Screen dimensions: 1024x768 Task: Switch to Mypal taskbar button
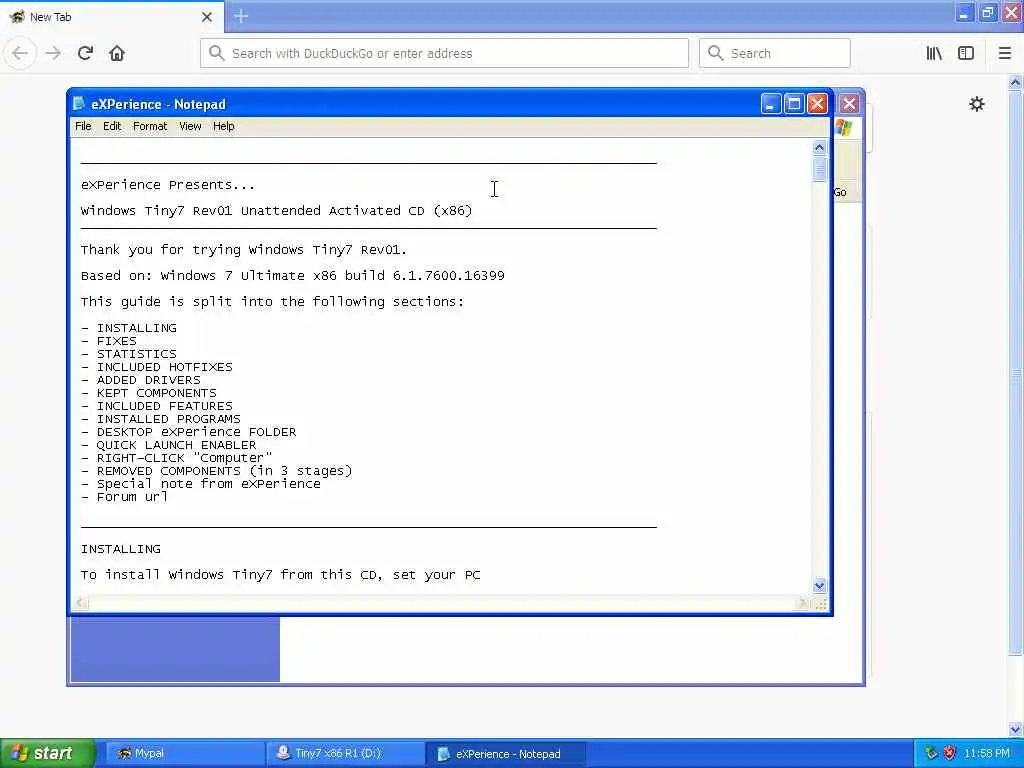pyautogui.click(x=185, y=753)
